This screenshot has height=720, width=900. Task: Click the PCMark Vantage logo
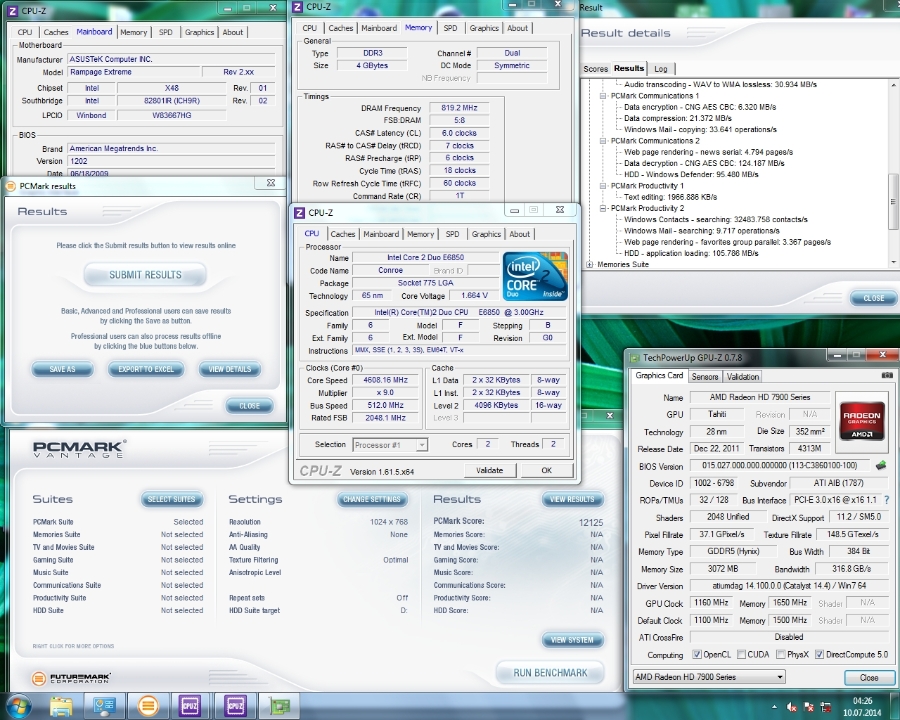[x=79, y=449]
